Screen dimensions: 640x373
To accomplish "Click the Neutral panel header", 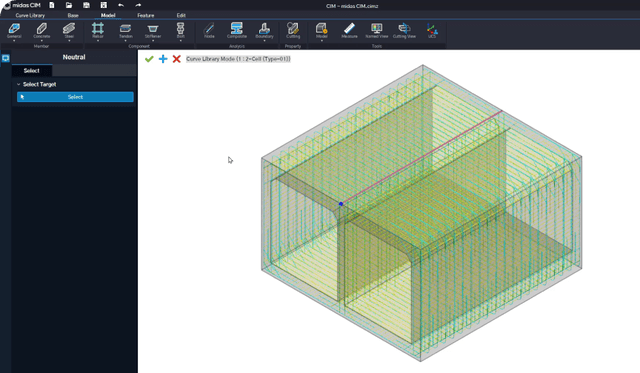I will coord(74,57).
